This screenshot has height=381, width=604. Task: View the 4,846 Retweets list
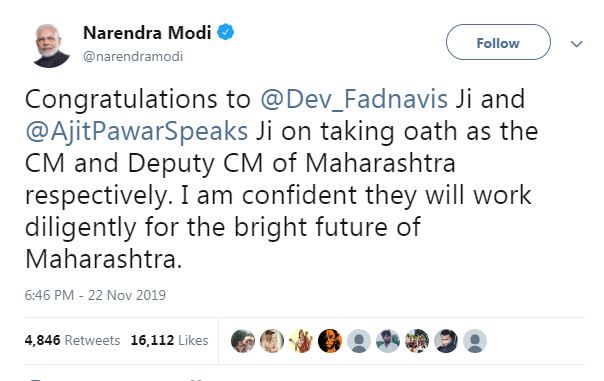point(72,341)
